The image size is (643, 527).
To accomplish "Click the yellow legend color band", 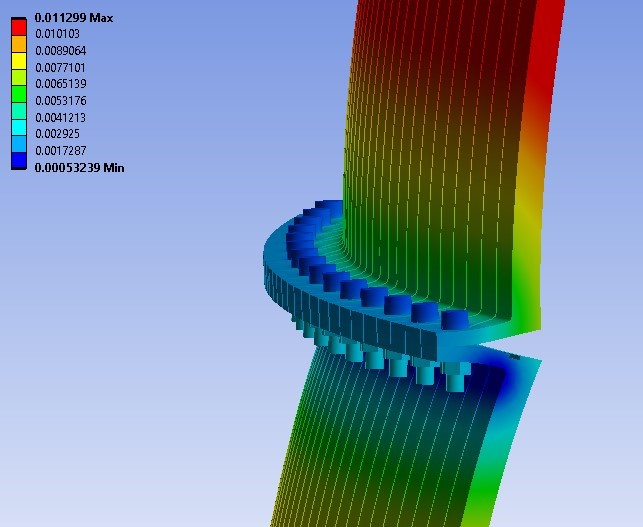I will click(x=19, y=60).
